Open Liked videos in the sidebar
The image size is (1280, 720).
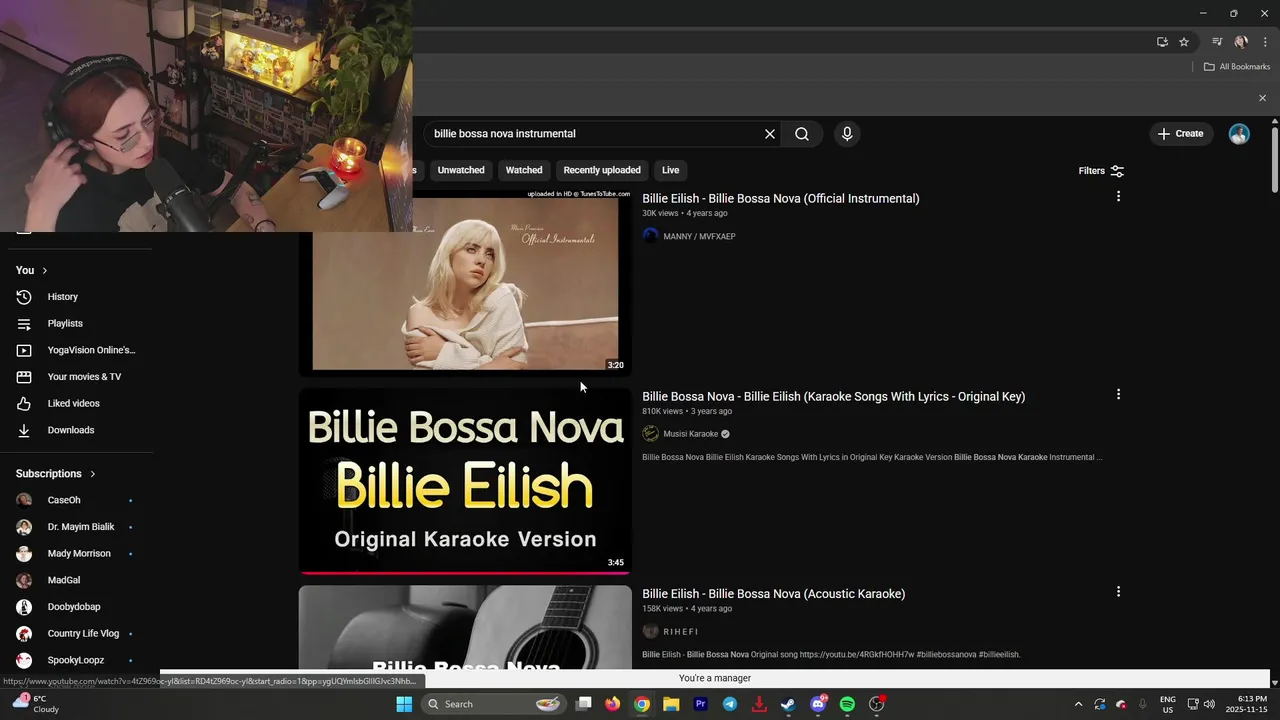pos(76,403)
